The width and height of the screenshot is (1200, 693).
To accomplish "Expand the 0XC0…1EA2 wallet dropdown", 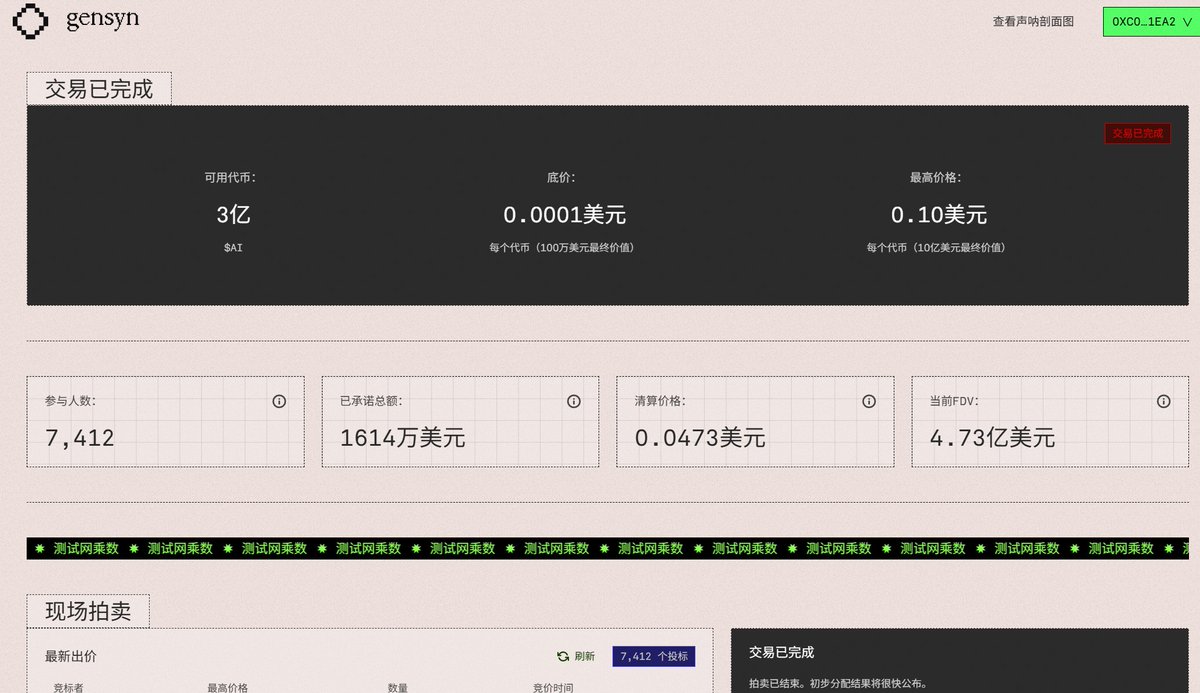I will tap(1151, 21).
